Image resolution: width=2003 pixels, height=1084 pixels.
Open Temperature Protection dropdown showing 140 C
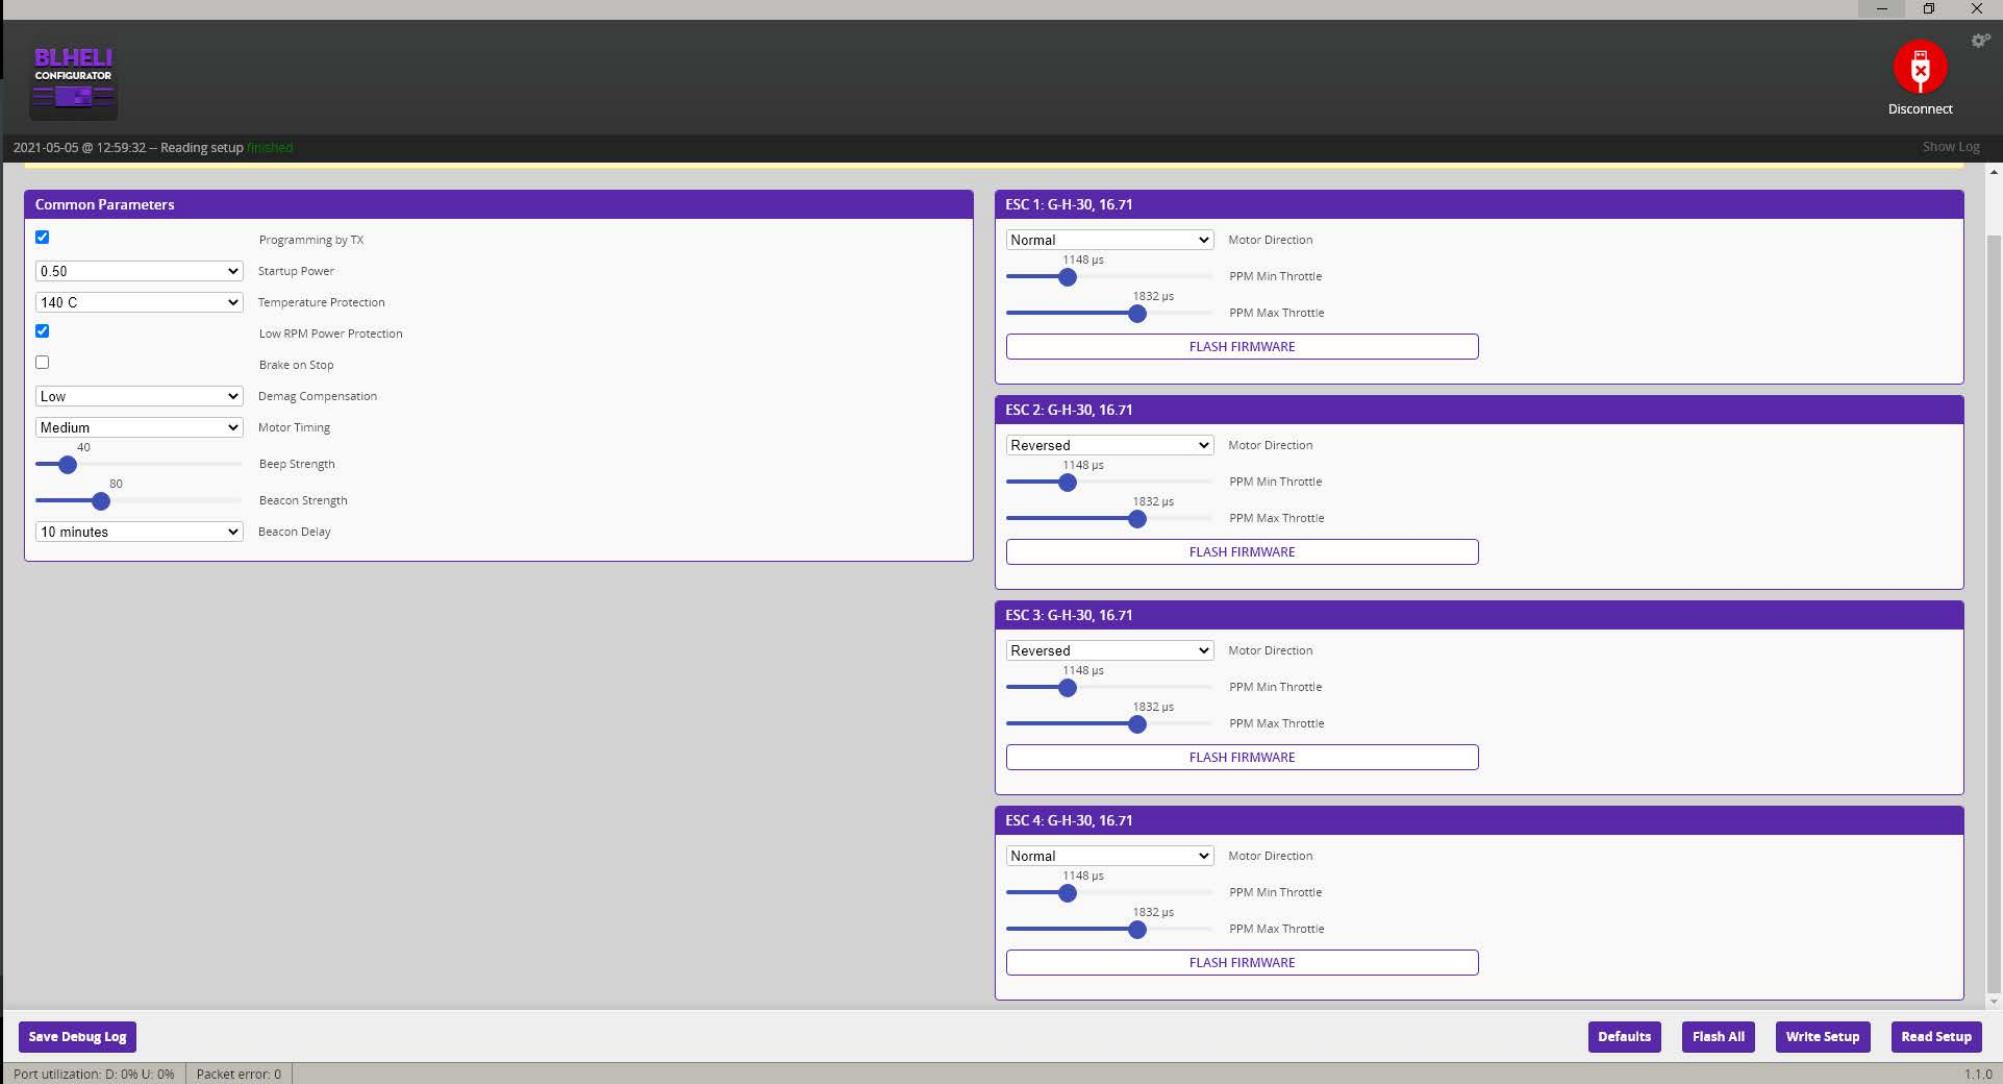139,302
